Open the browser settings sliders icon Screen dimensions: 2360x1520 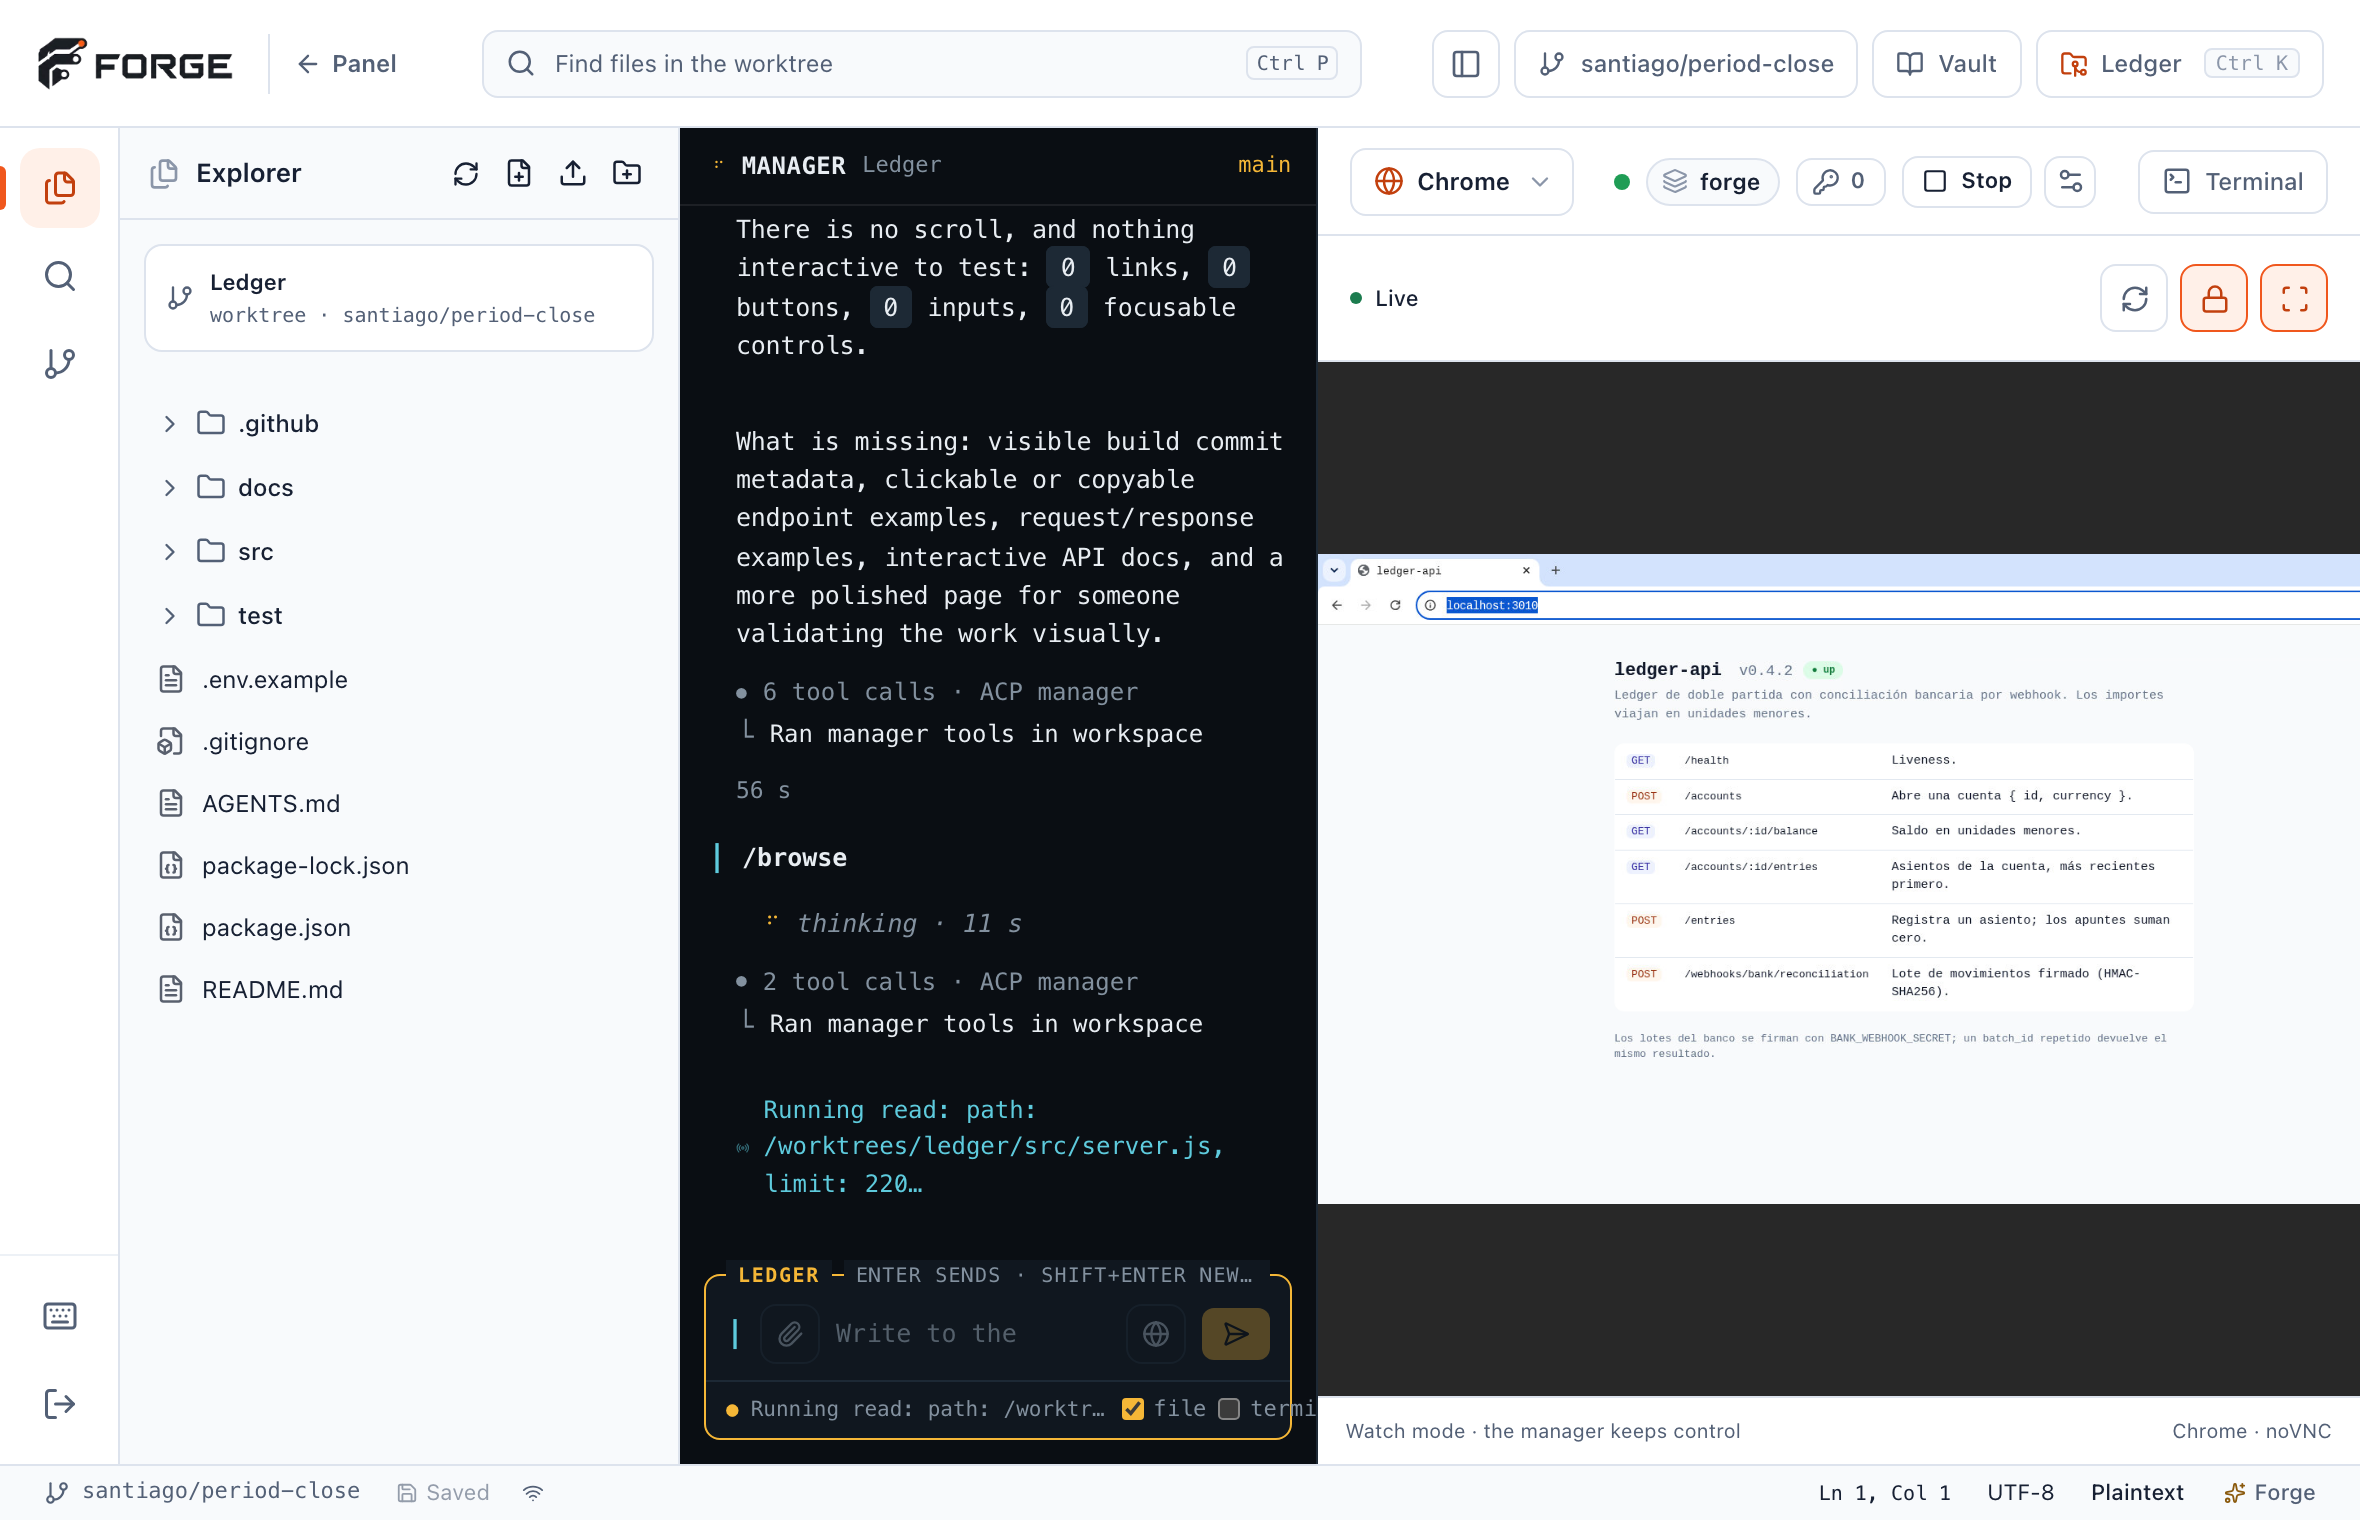pos(2070,182)
